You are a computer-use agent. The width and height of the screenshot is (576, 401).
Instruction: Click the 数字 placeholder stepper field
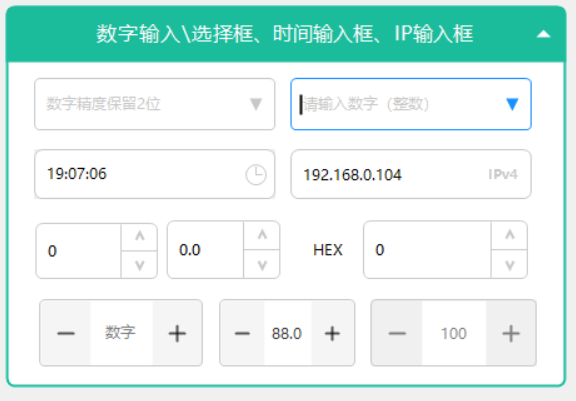pyautogui.click(x=122, y=333)
